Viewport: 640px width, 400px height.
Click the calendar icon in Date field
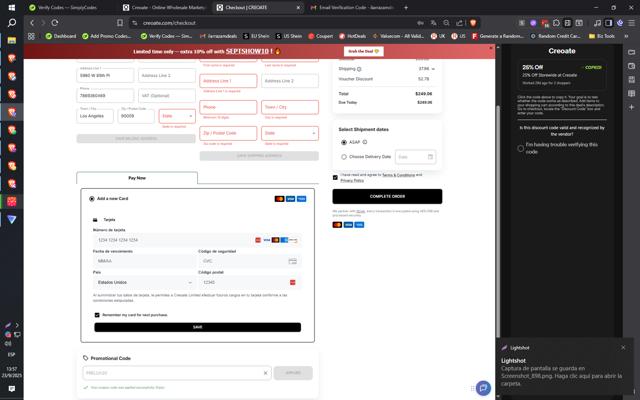[x=430, y=157]
